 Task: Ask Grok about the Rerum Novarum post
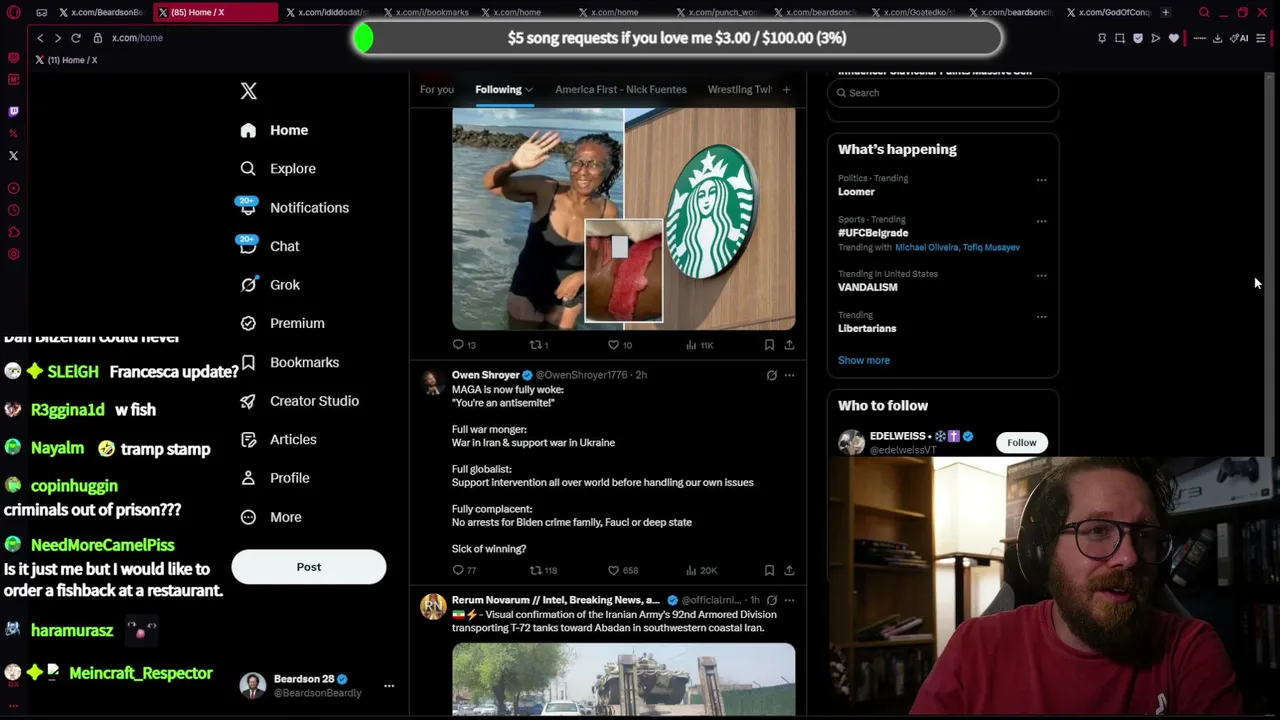click(771, 600)
